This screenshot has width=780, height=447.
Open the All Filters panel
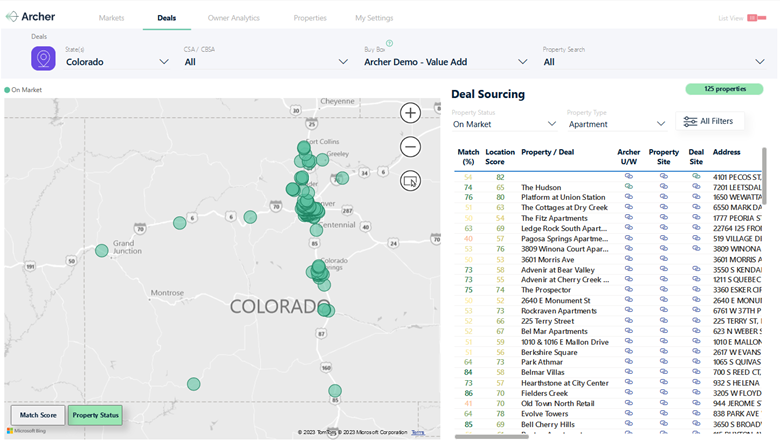point(709,121)
